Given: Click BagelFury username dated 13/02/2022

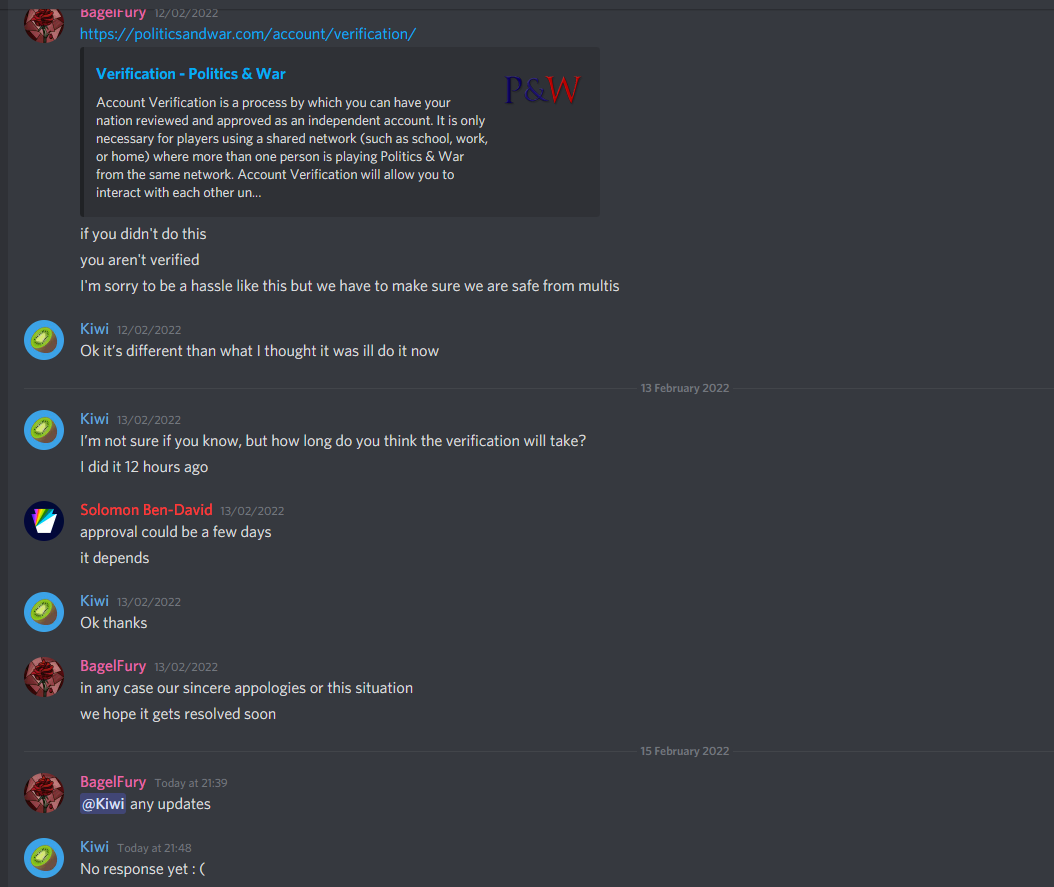Looking at the screenshot, I should 113,666.
